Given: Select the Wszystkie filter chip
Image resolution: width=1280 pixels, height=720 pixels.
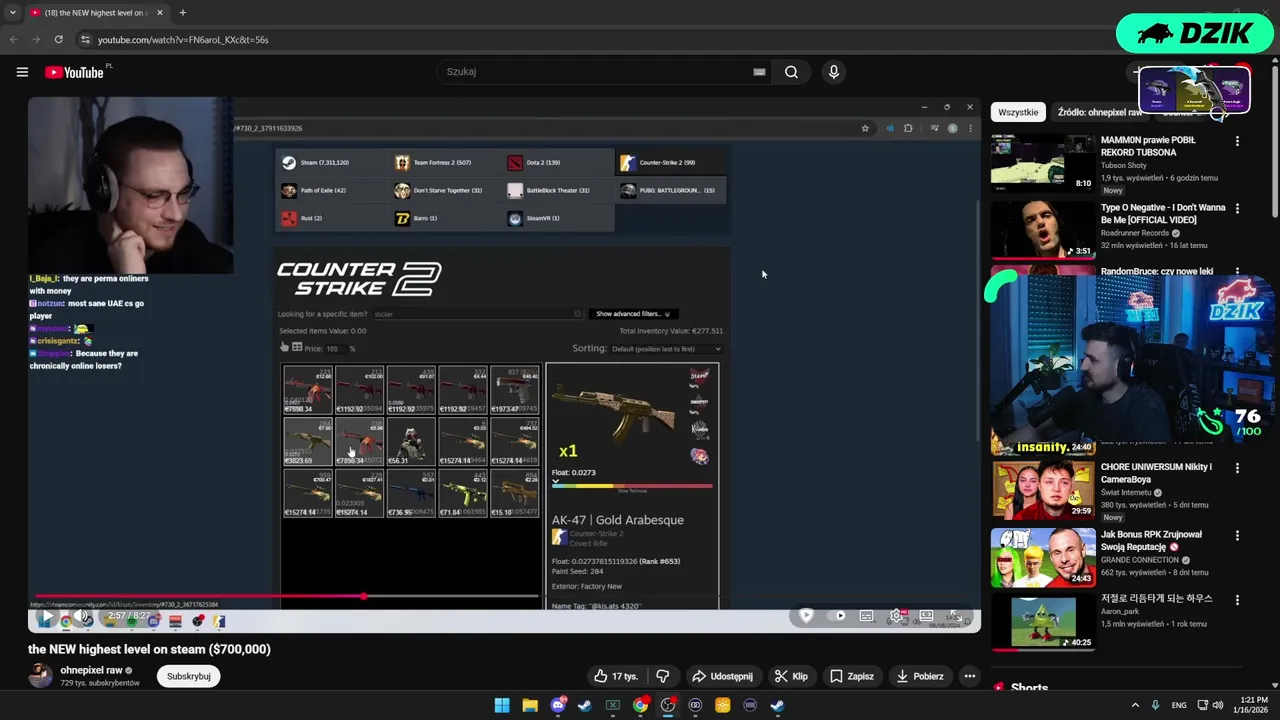Looking at the screenshot, I should pos(1018,112).
